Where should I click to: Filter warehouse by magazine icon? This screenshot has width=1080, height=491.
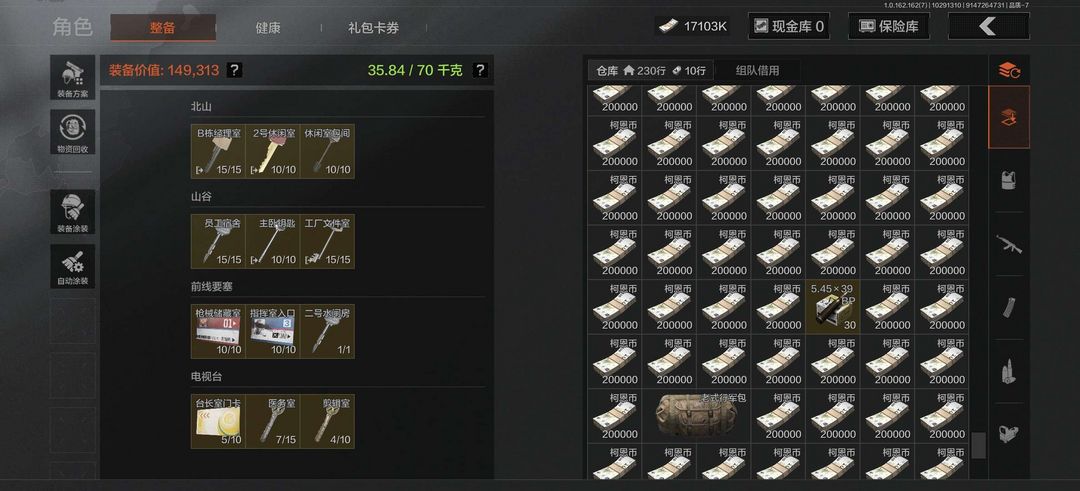point(1009,307)
